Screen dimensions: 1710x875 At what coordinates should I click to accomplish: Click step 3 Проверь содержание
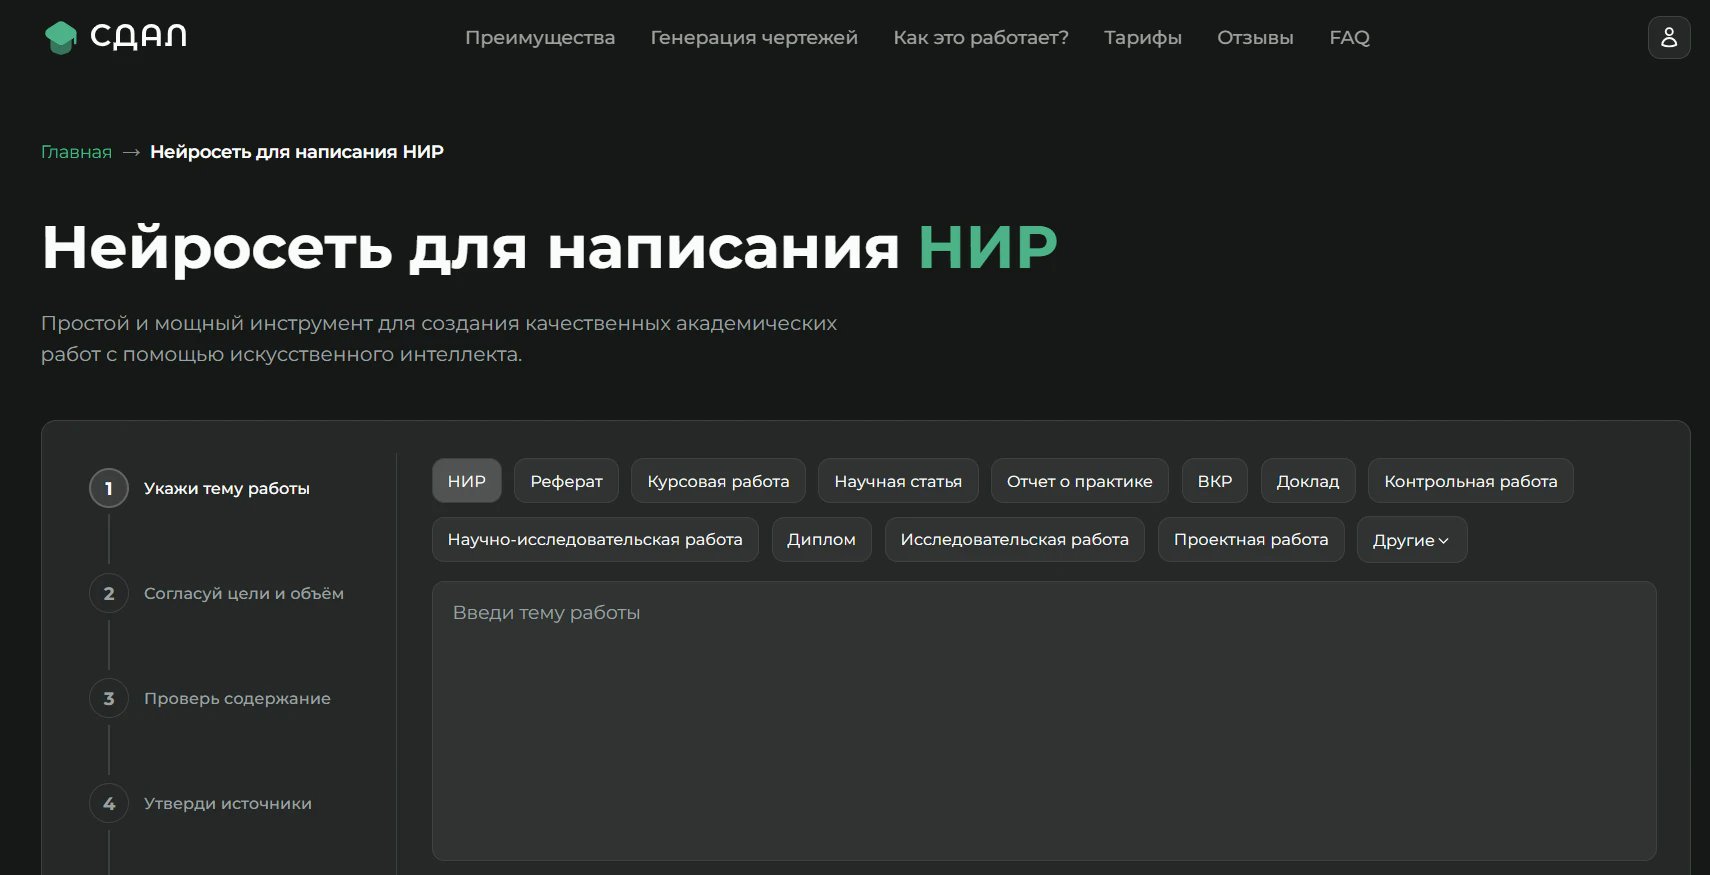(x=210, y=698)
